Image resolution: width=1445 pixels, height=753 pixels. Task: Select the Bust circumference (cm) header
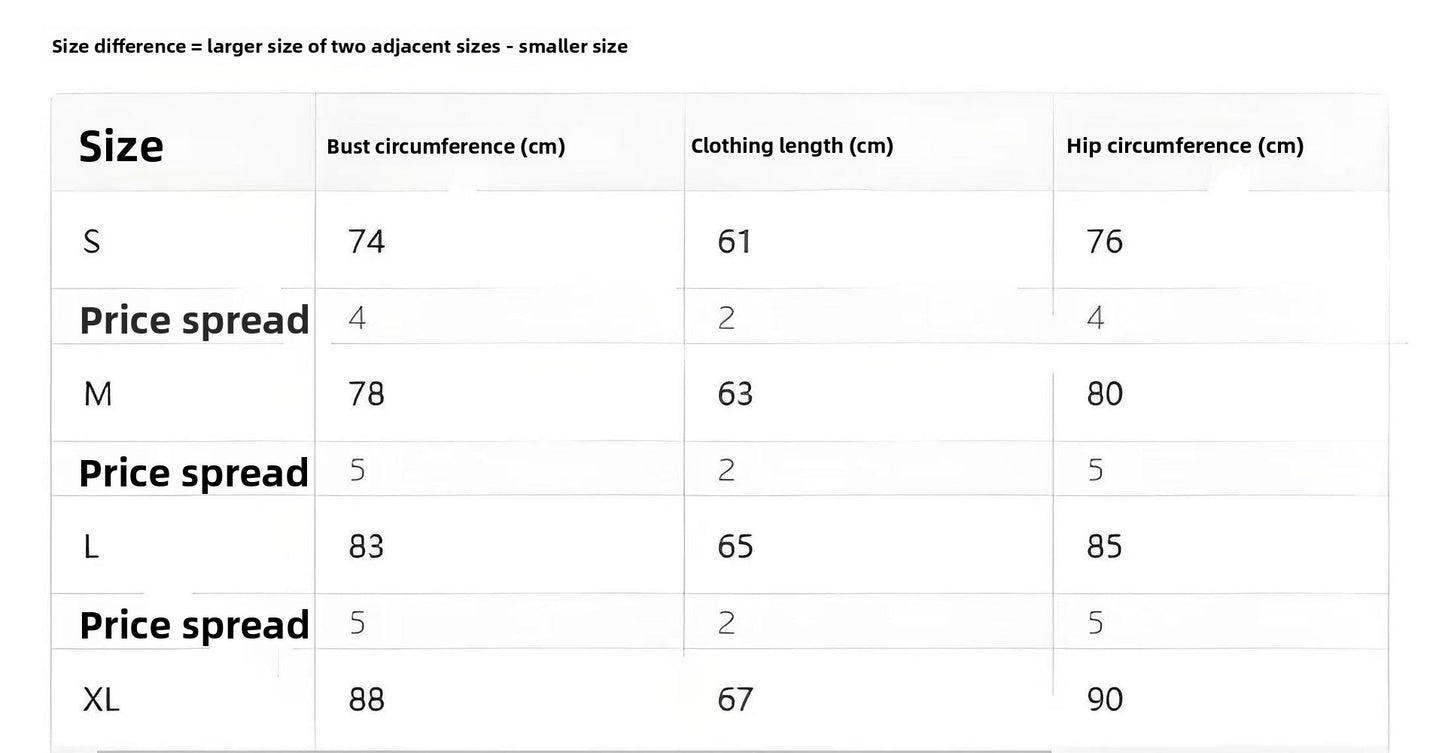click(446, 147)
